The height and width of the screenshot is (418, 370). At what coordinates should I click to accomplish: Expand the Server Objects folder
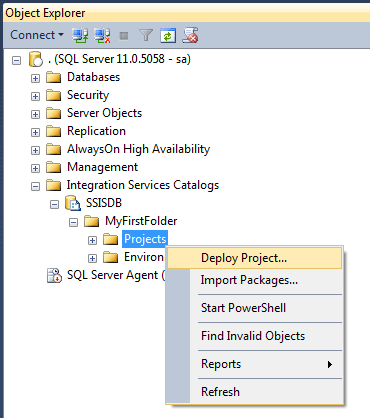click(35, 114)
